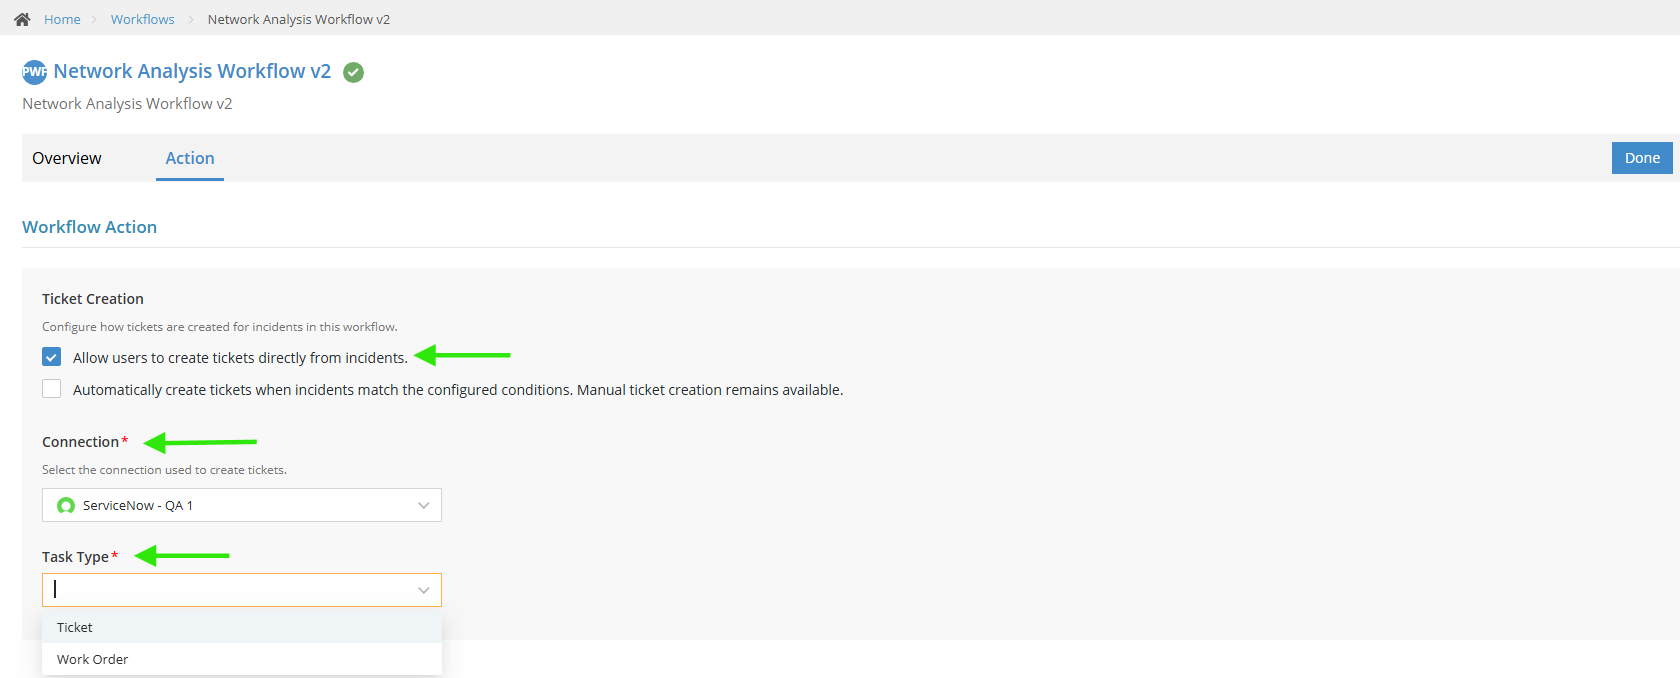Switch to the Overview tab
Viewport: 1680px width, 678px height.
[67, 158]
